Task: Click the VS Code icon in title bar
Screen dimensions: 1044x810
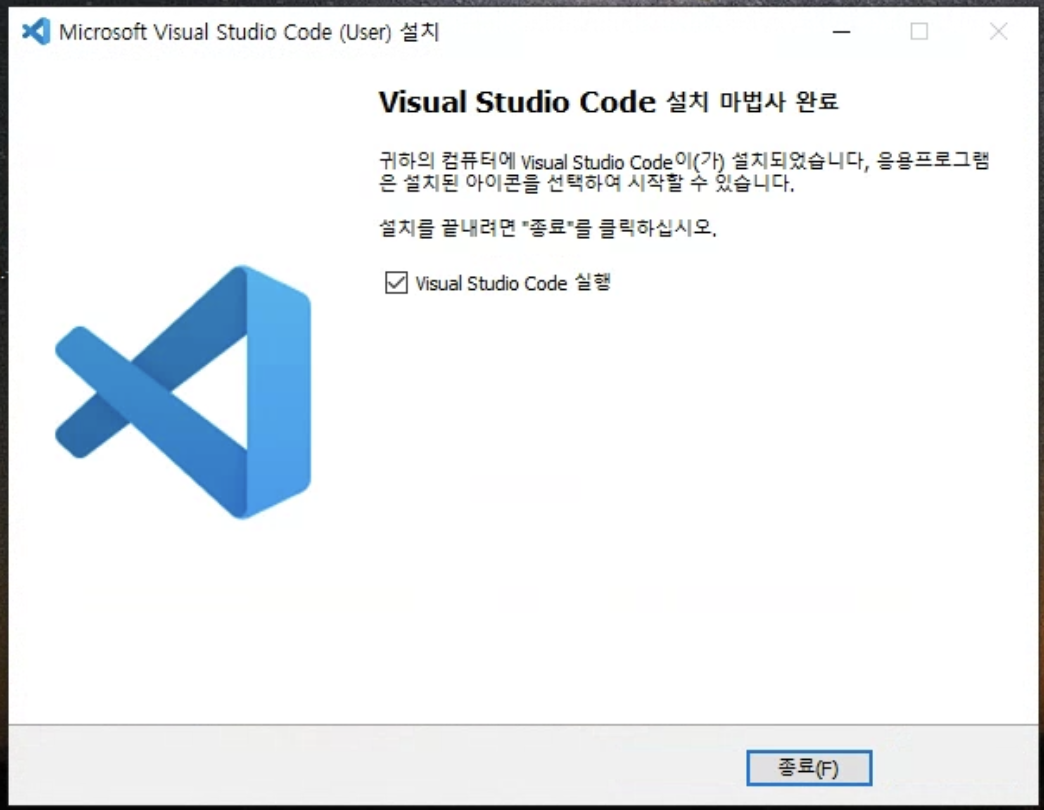Action: [x=36, y=31]
